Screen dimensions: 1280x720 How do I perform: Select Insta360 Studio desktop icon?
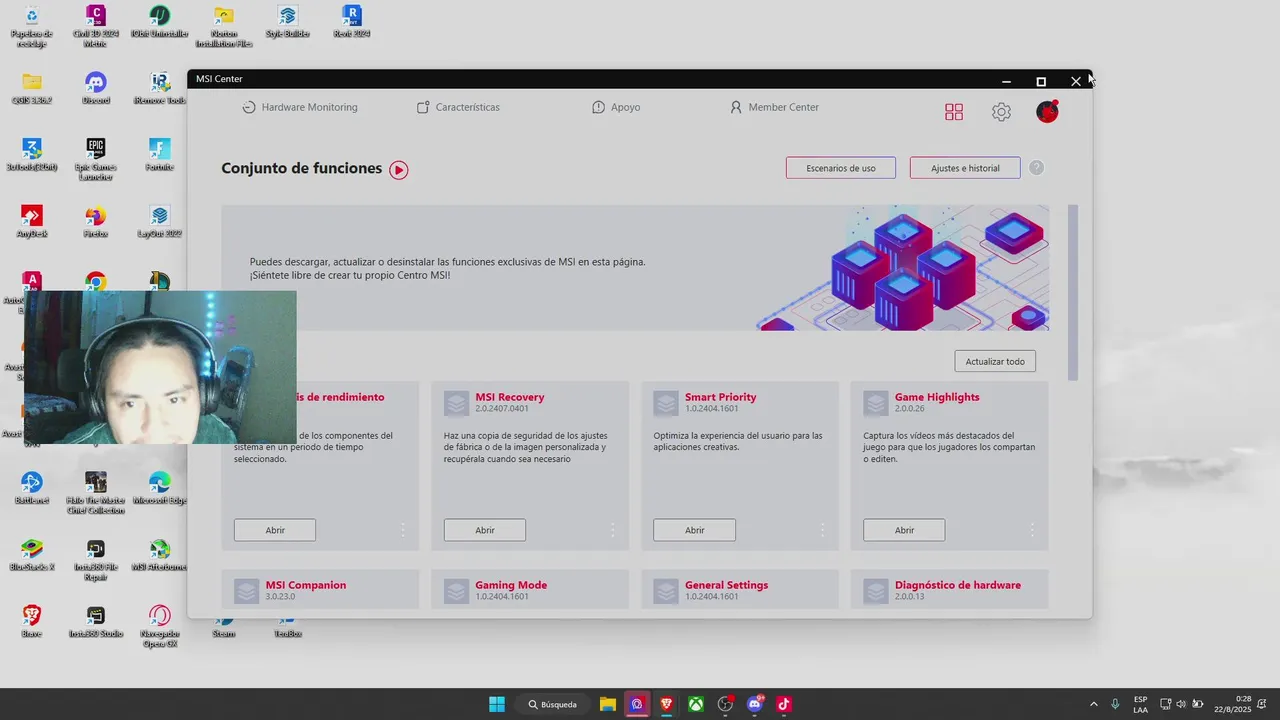coord(96,621)
